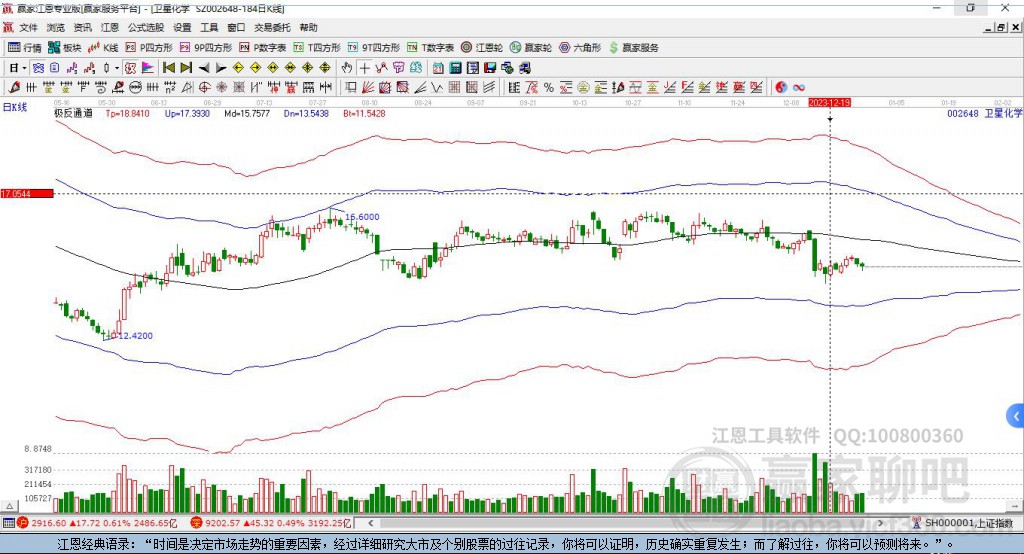The image size is (1024, 554).
Task: Click the volume panel up triangle
Action: pyautogui.click(x=9, y=506)
